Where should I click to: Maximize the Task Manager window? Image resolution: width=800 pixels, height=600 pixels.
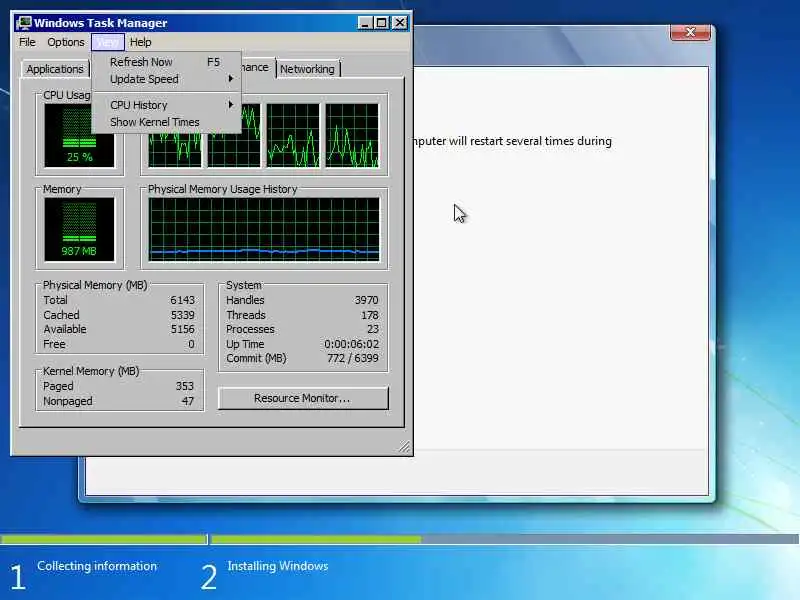click(382, 23)
